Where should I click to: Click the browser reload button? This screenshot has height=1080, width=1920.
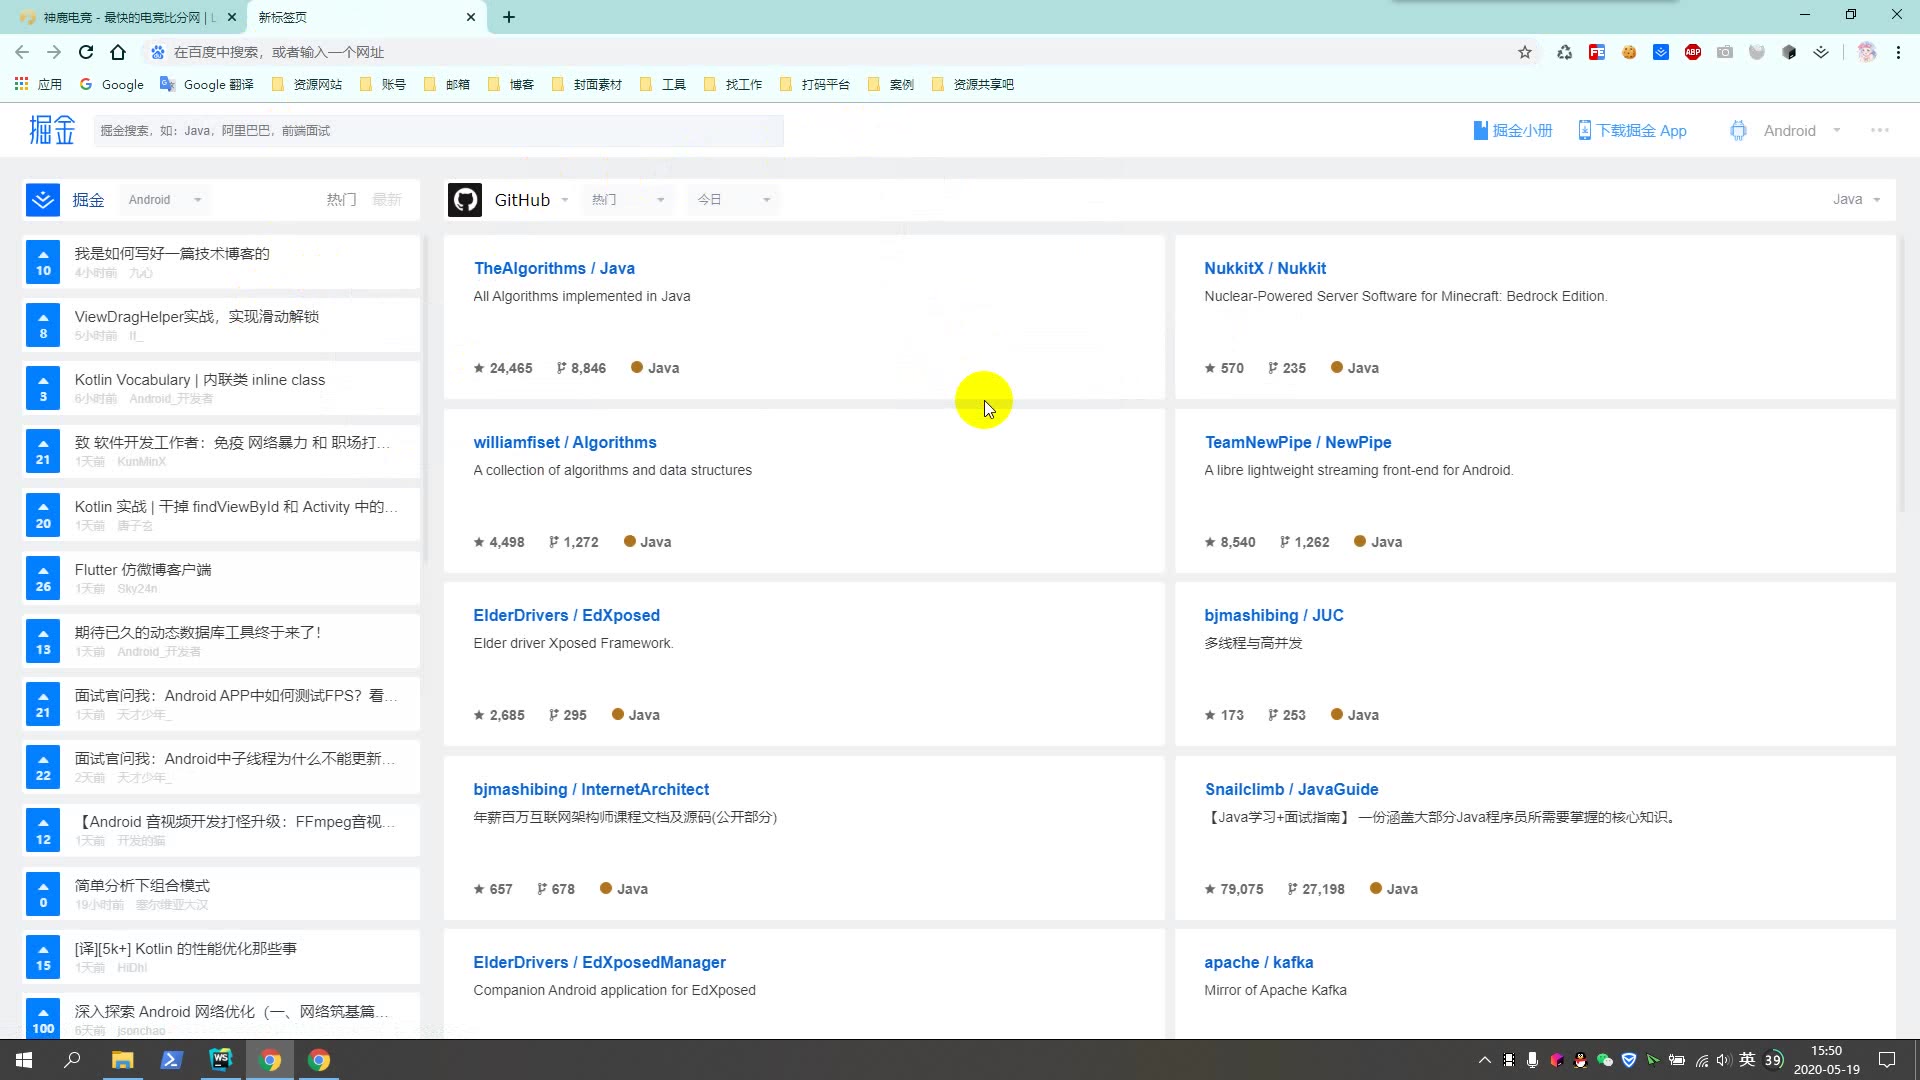(86, 52)
